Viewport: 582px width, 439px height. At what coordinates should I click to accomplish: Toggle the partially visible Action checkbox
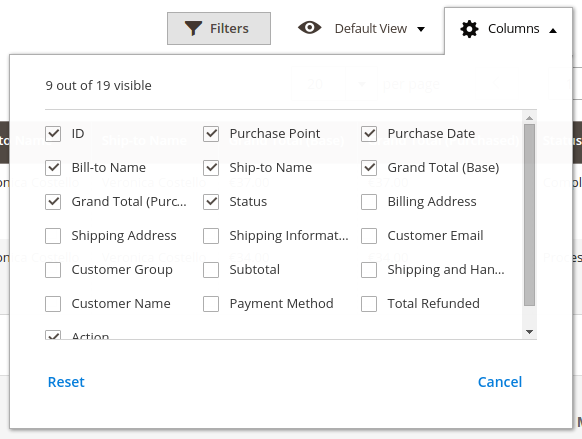(x=53, y=335)
